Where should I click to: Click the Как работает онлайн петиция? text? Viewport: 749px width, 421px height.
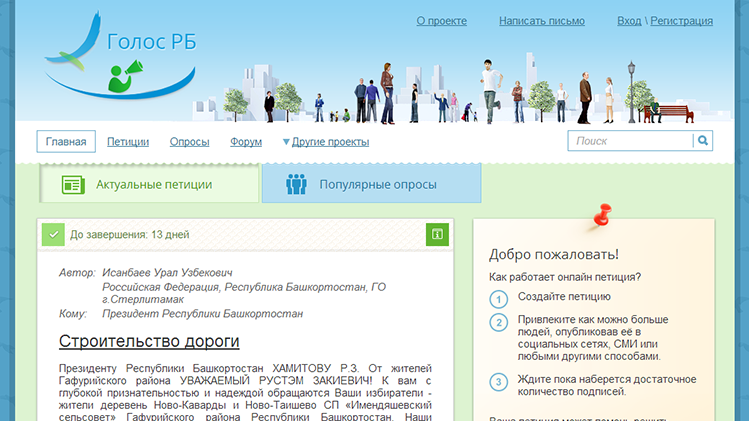565,277
